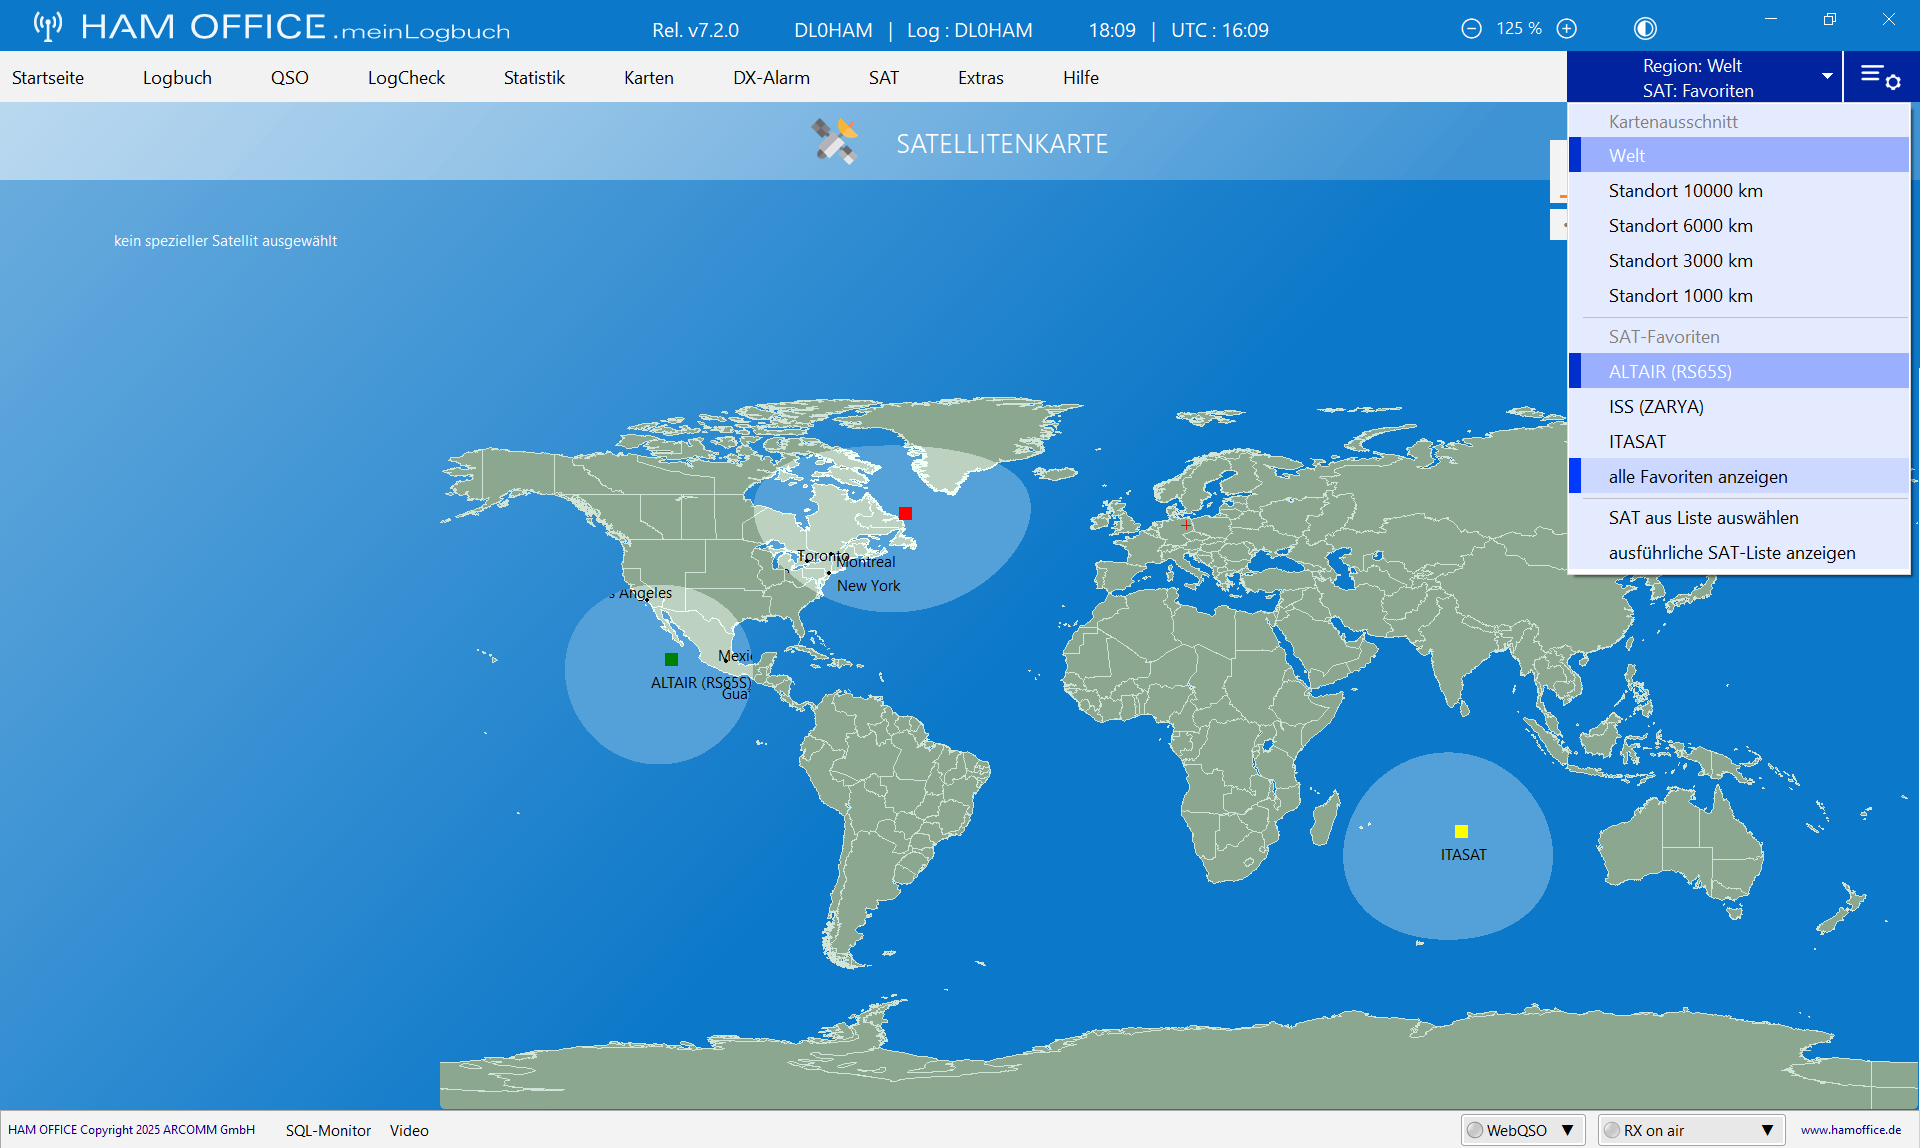The width and height of the screenshot is (1920, 1148).
Task: Open the www.hamoffice.de link
Action: click(x=1850, y=1130)
